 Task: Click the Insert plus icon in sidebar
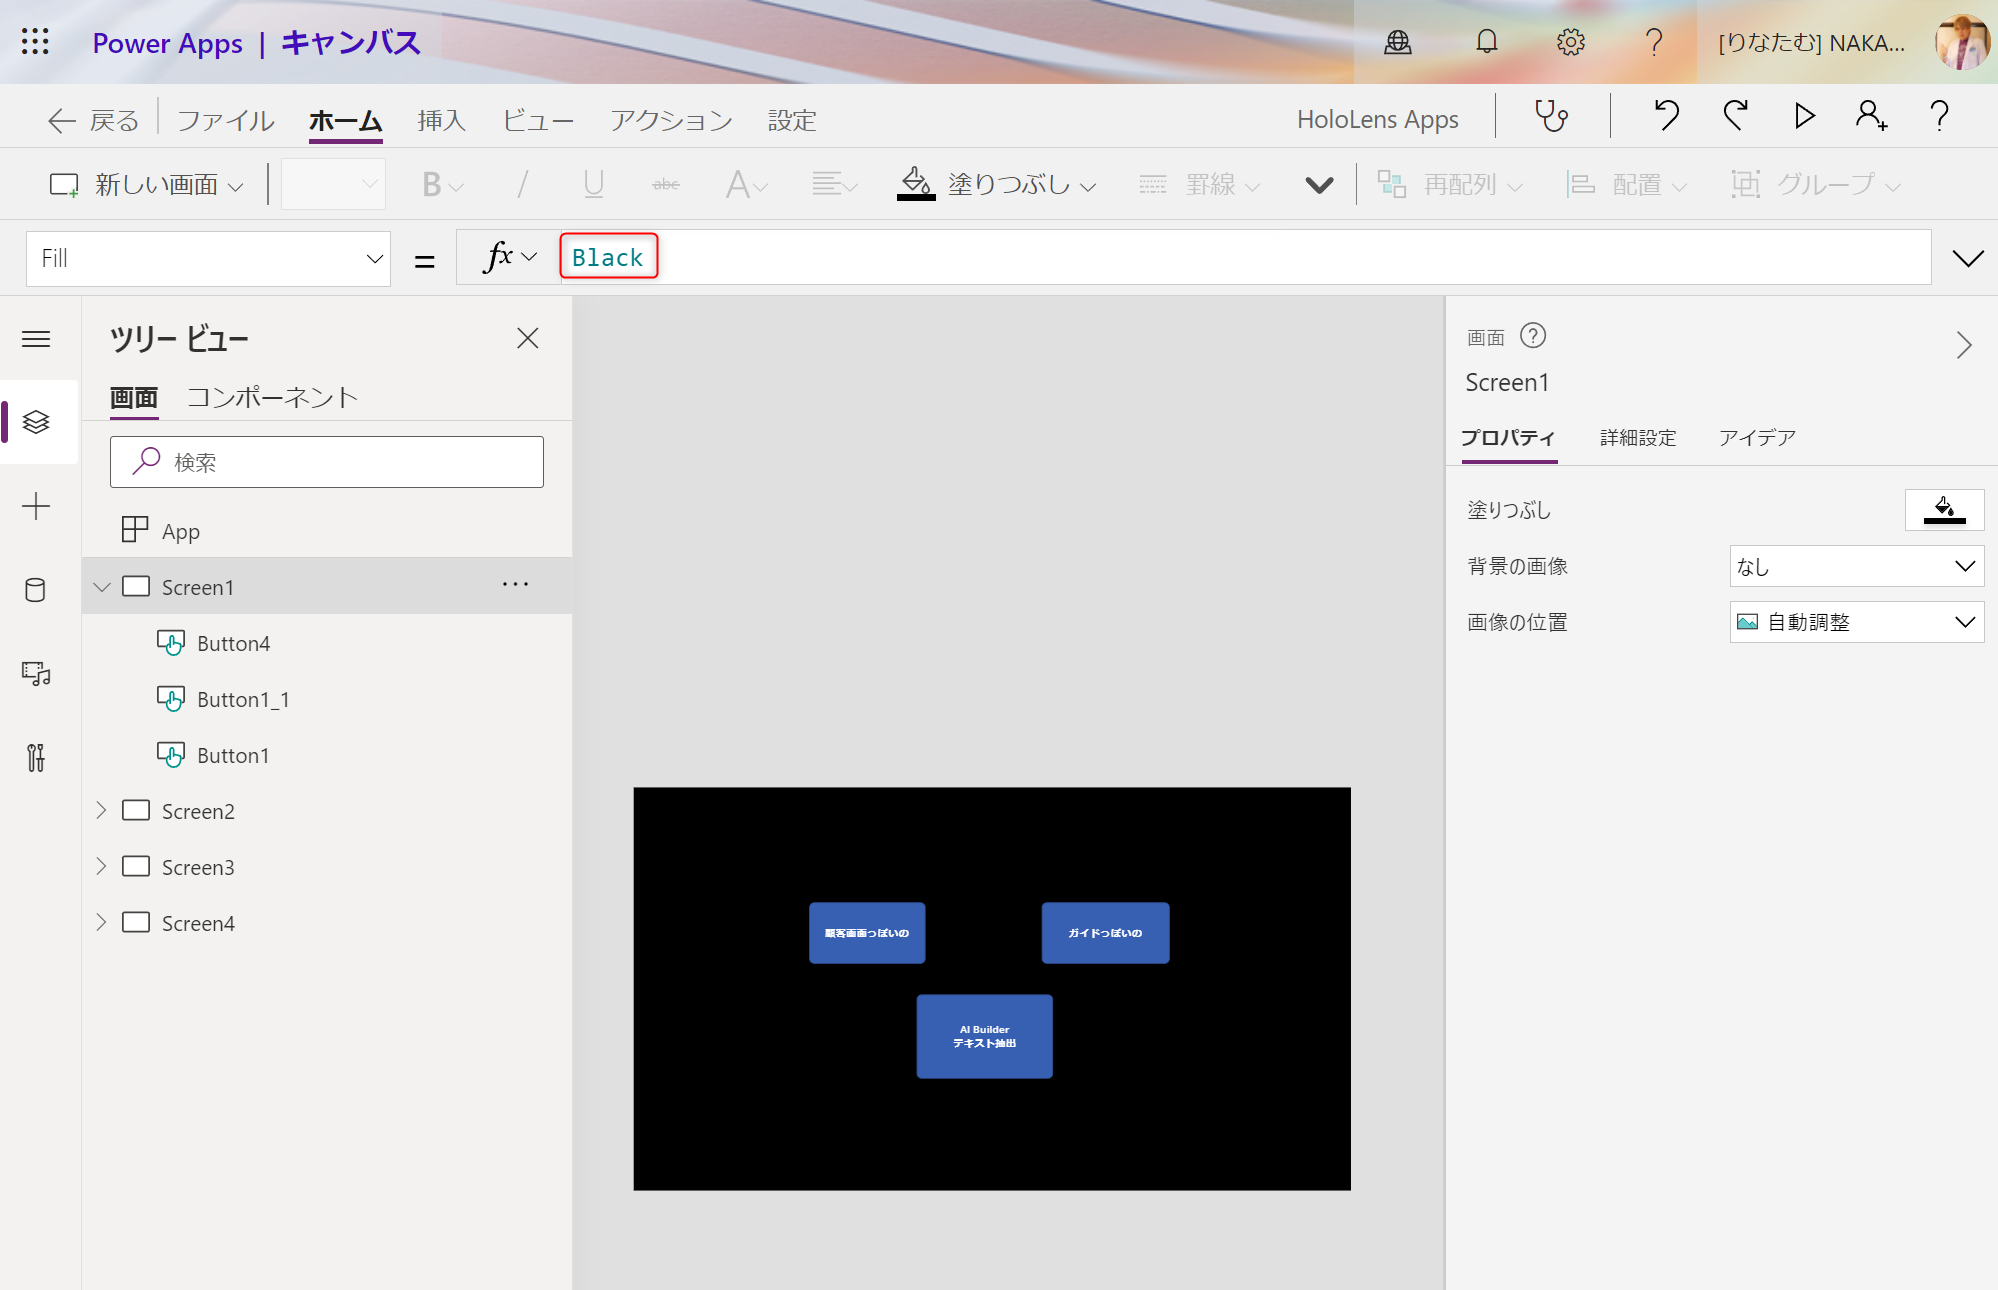coord(36,506)
